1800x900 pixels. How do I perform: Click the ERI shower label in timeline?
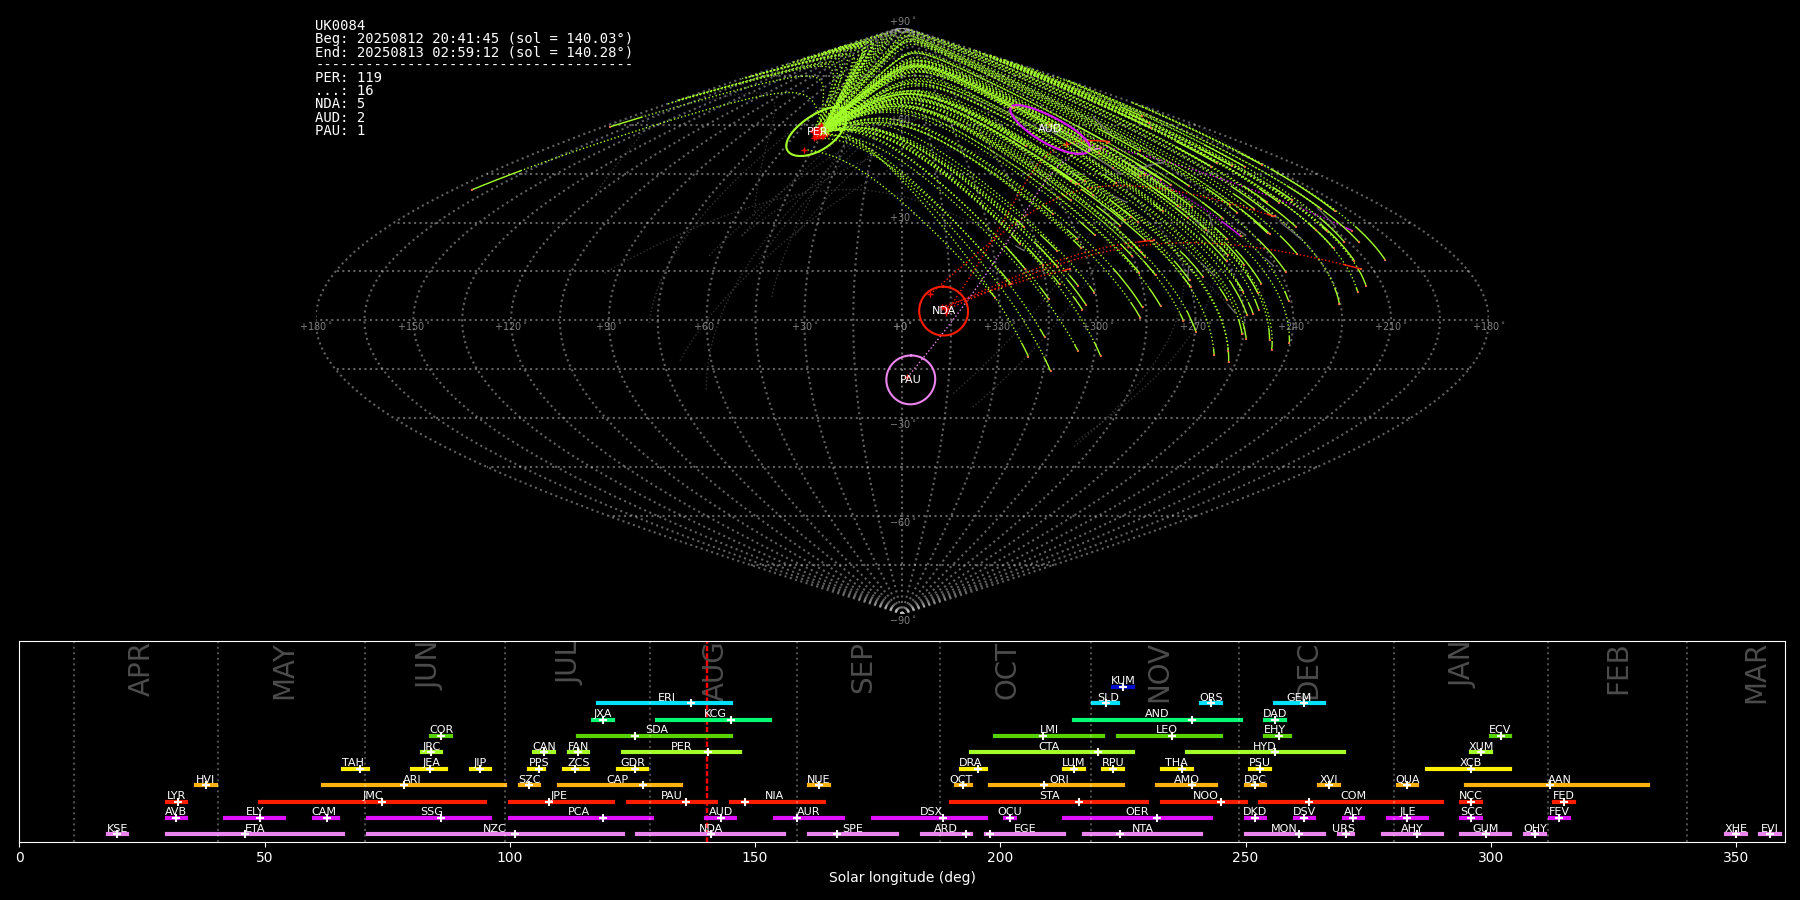click(666, 698)
